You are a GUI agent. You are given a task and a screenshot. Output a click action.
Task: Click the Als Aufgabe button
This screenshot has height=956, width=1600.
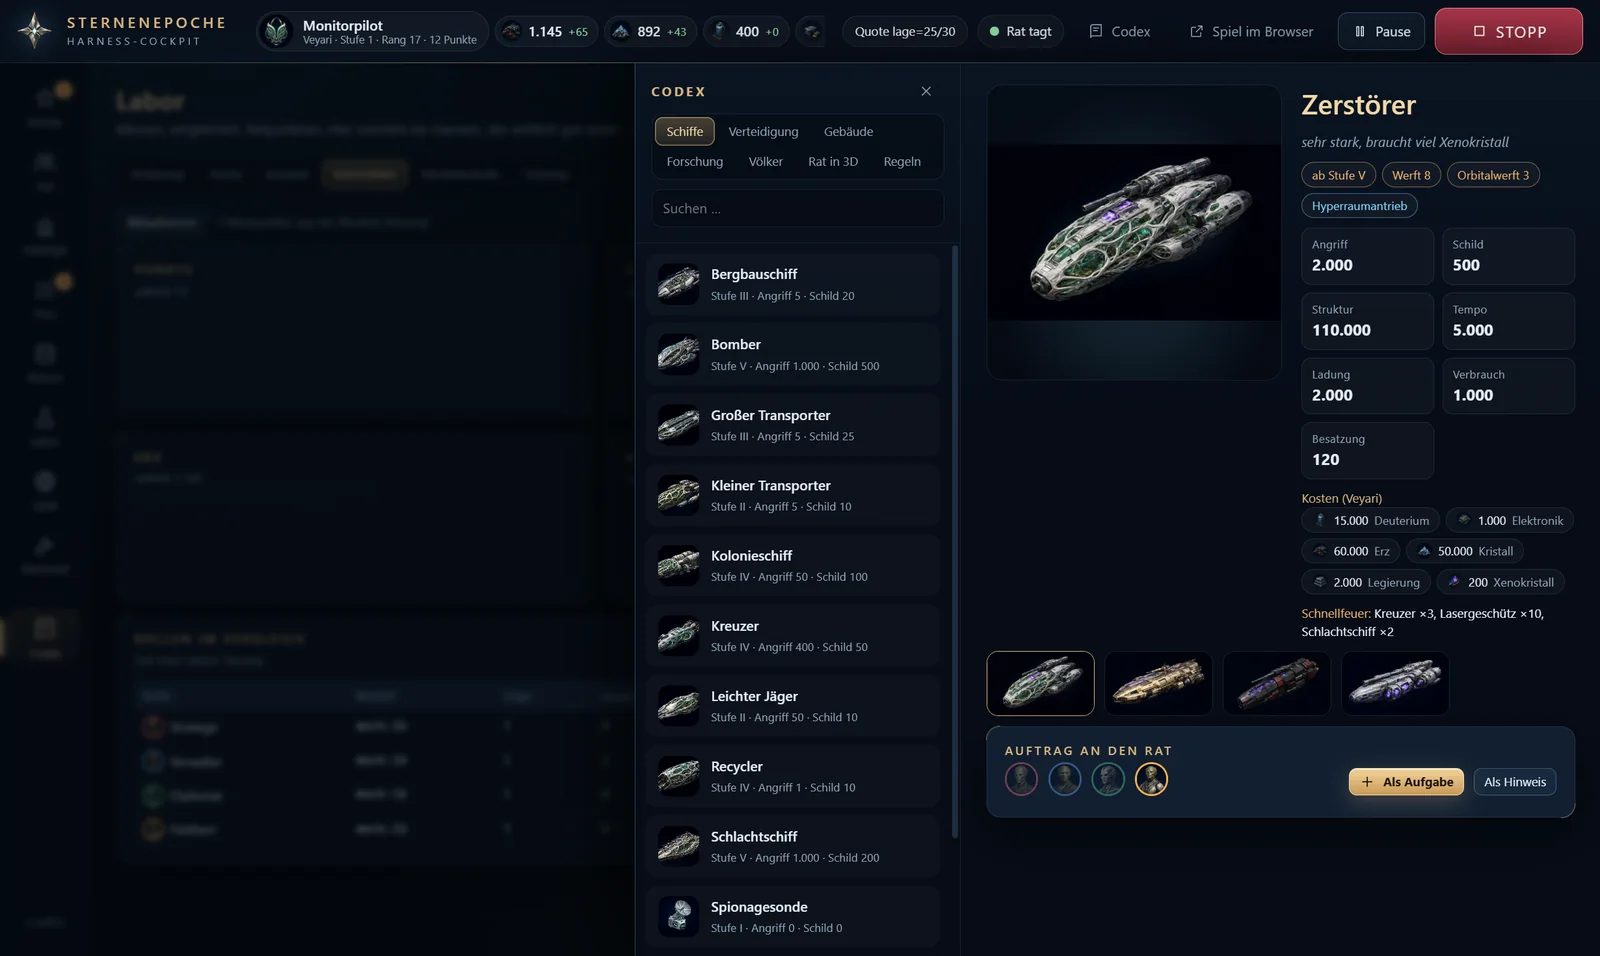click(x=1406, y=782)
